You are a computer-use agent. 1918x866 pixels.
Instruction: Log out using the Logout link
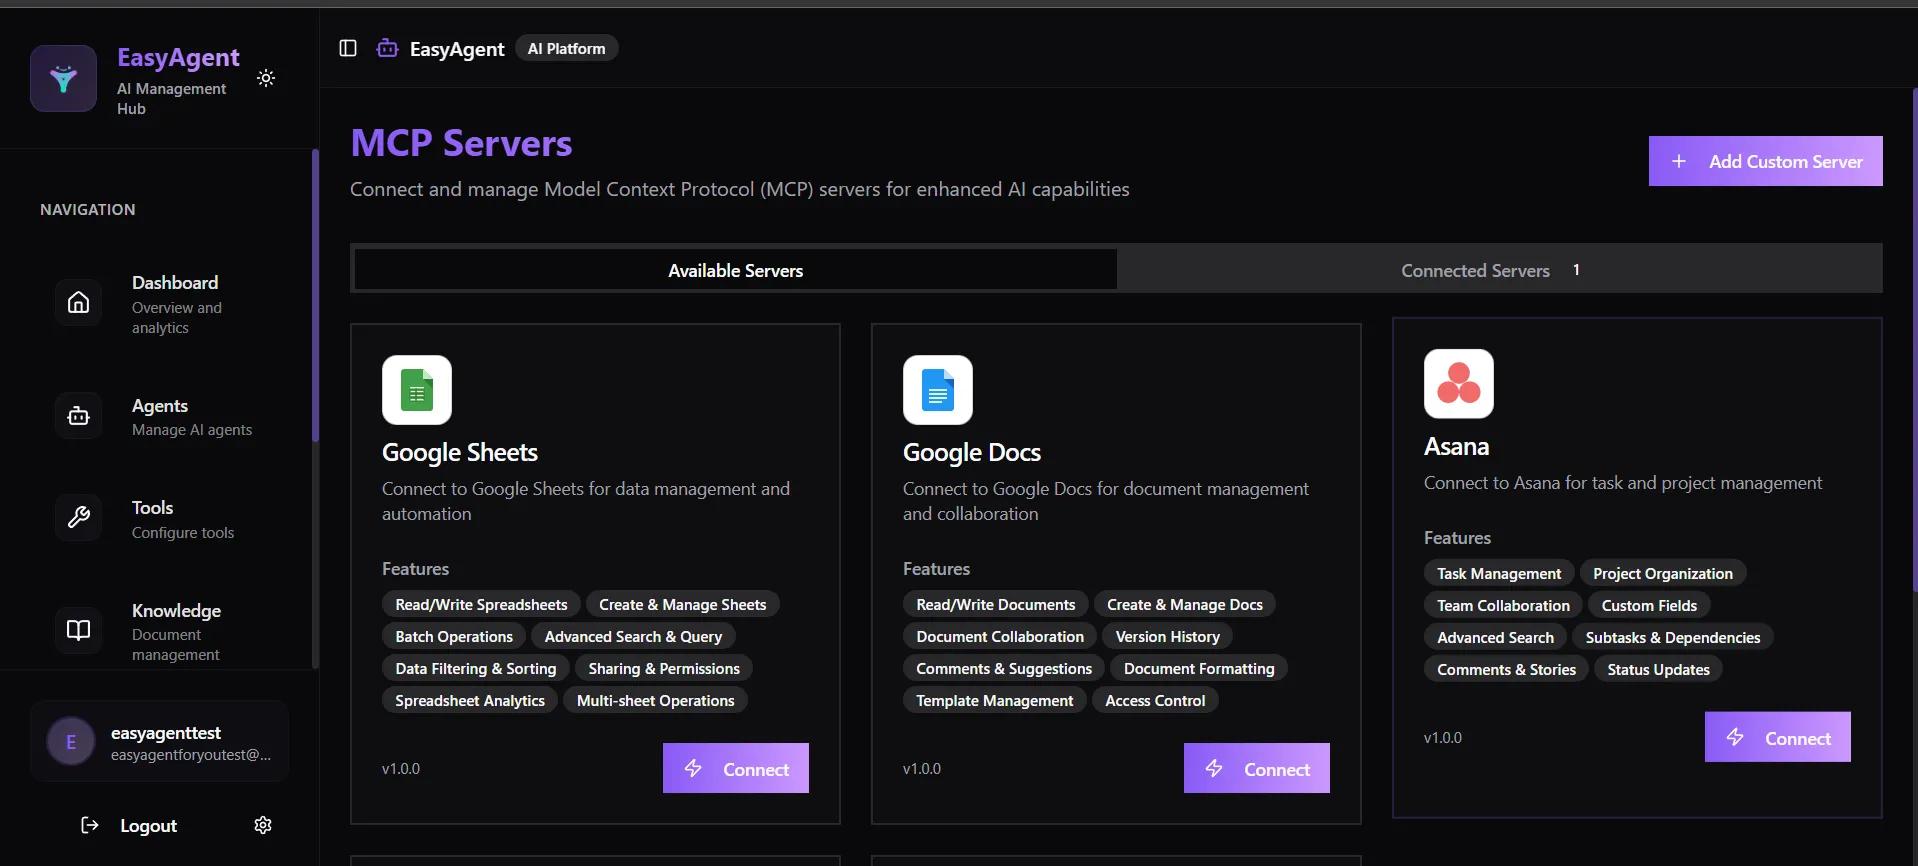[x=130, y=825]
